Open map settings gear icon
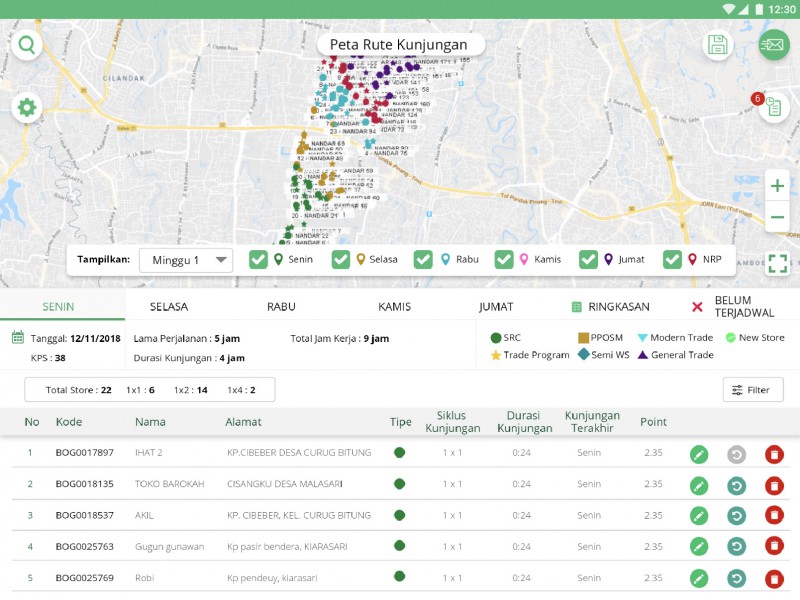 pos(27,108)
